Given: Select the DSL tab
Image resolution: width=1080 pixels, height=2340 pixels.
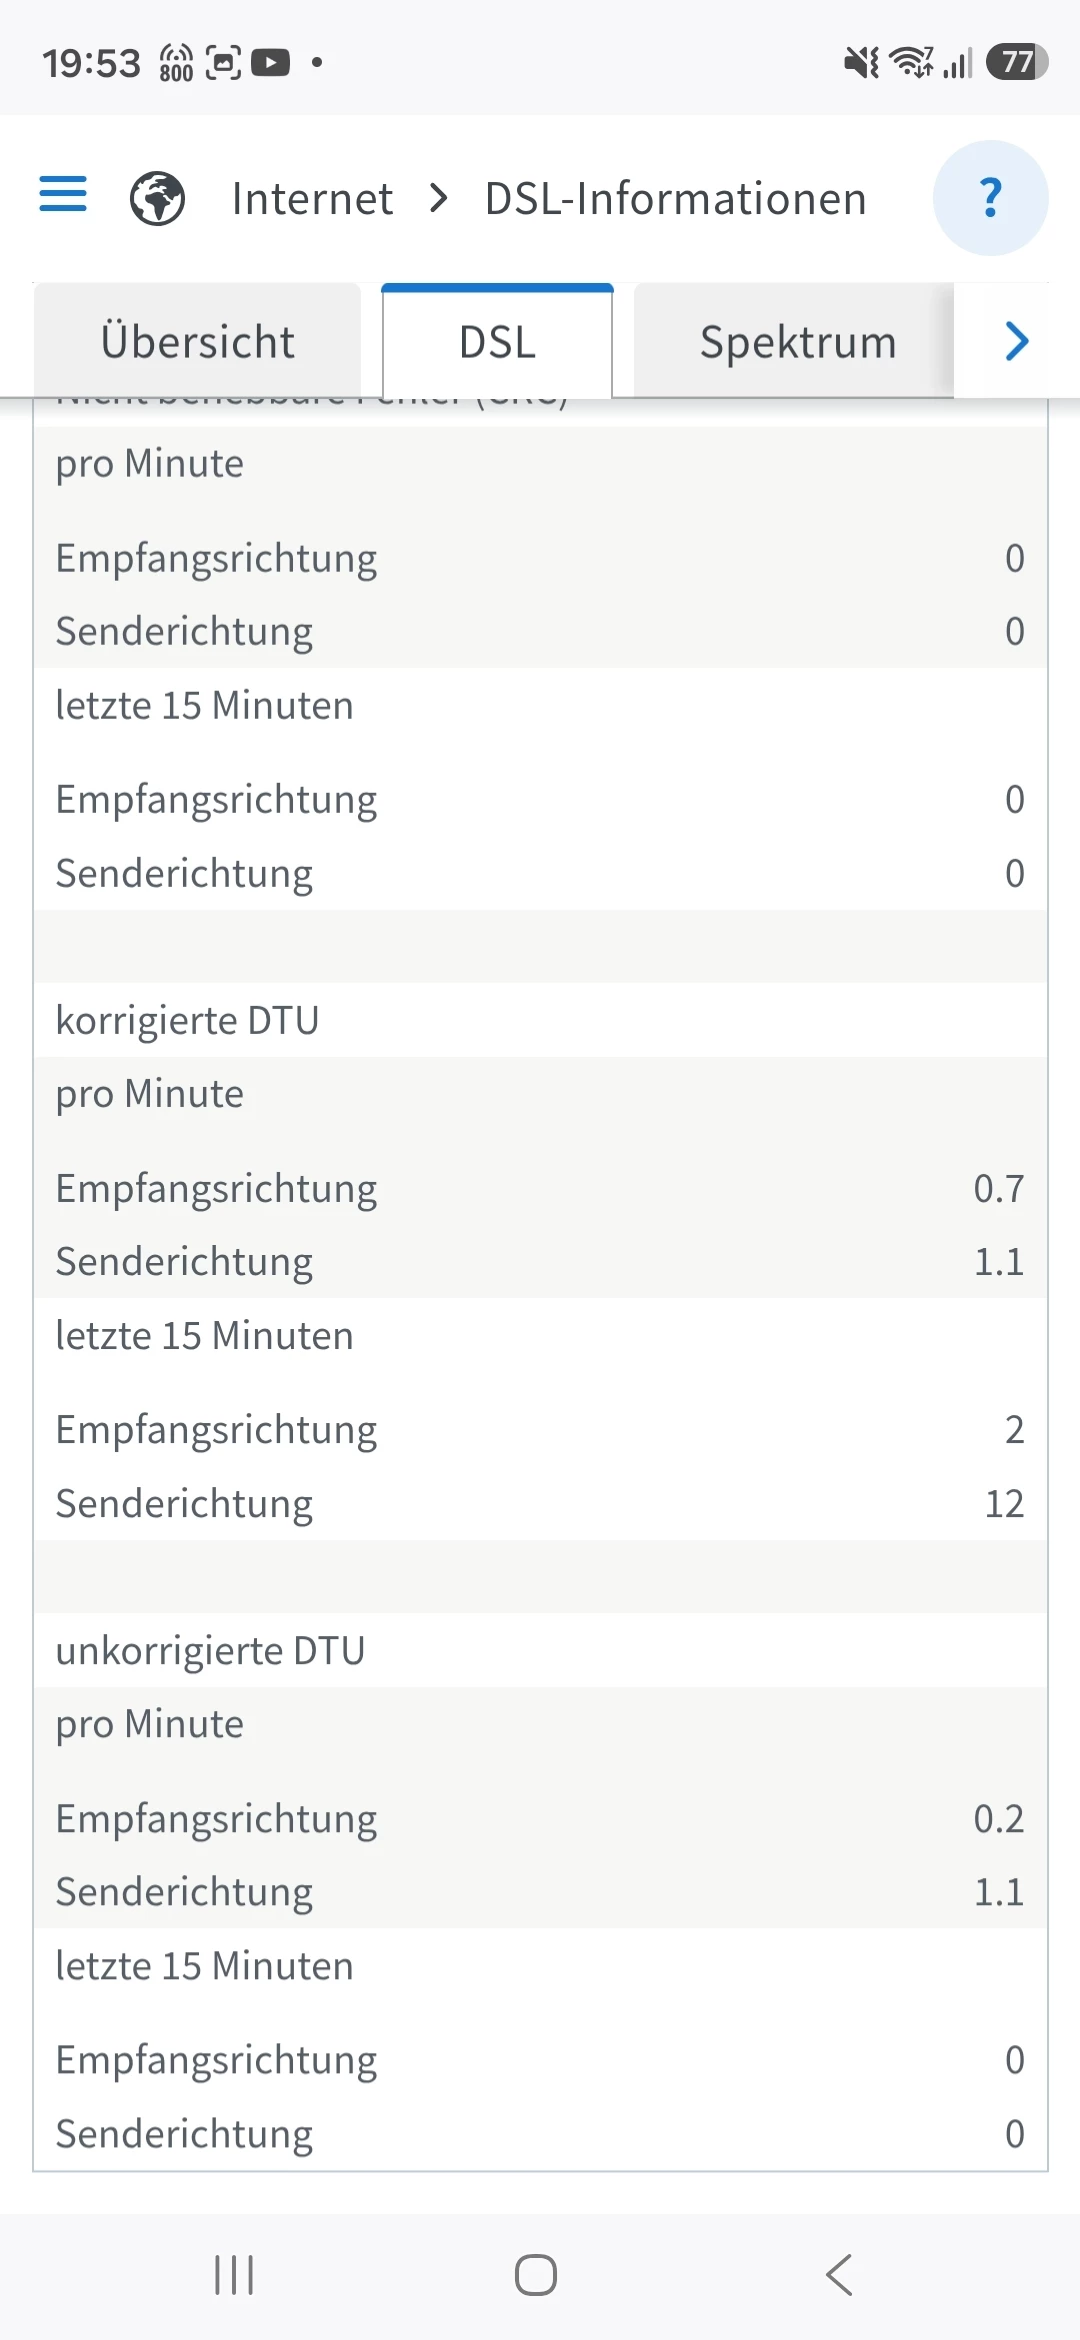Looking at the screenshot, I should 497,341.
